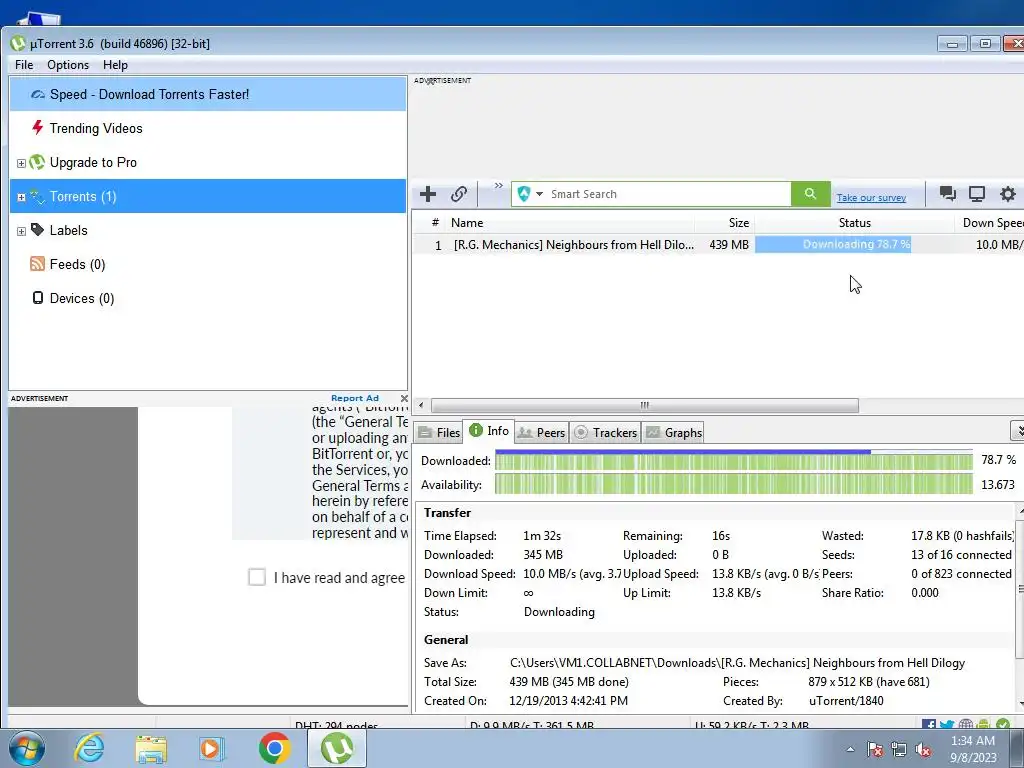Open Windows Media Player from taskbar

pyautogui.click(x=212, y=748)
